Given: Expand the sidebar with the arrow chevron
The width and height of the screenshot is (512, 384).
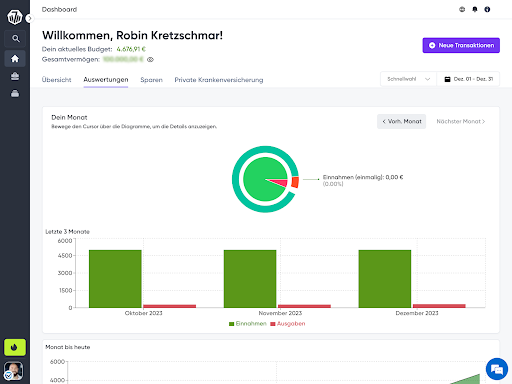Looking at the screenshot, I should coord(30,18).
